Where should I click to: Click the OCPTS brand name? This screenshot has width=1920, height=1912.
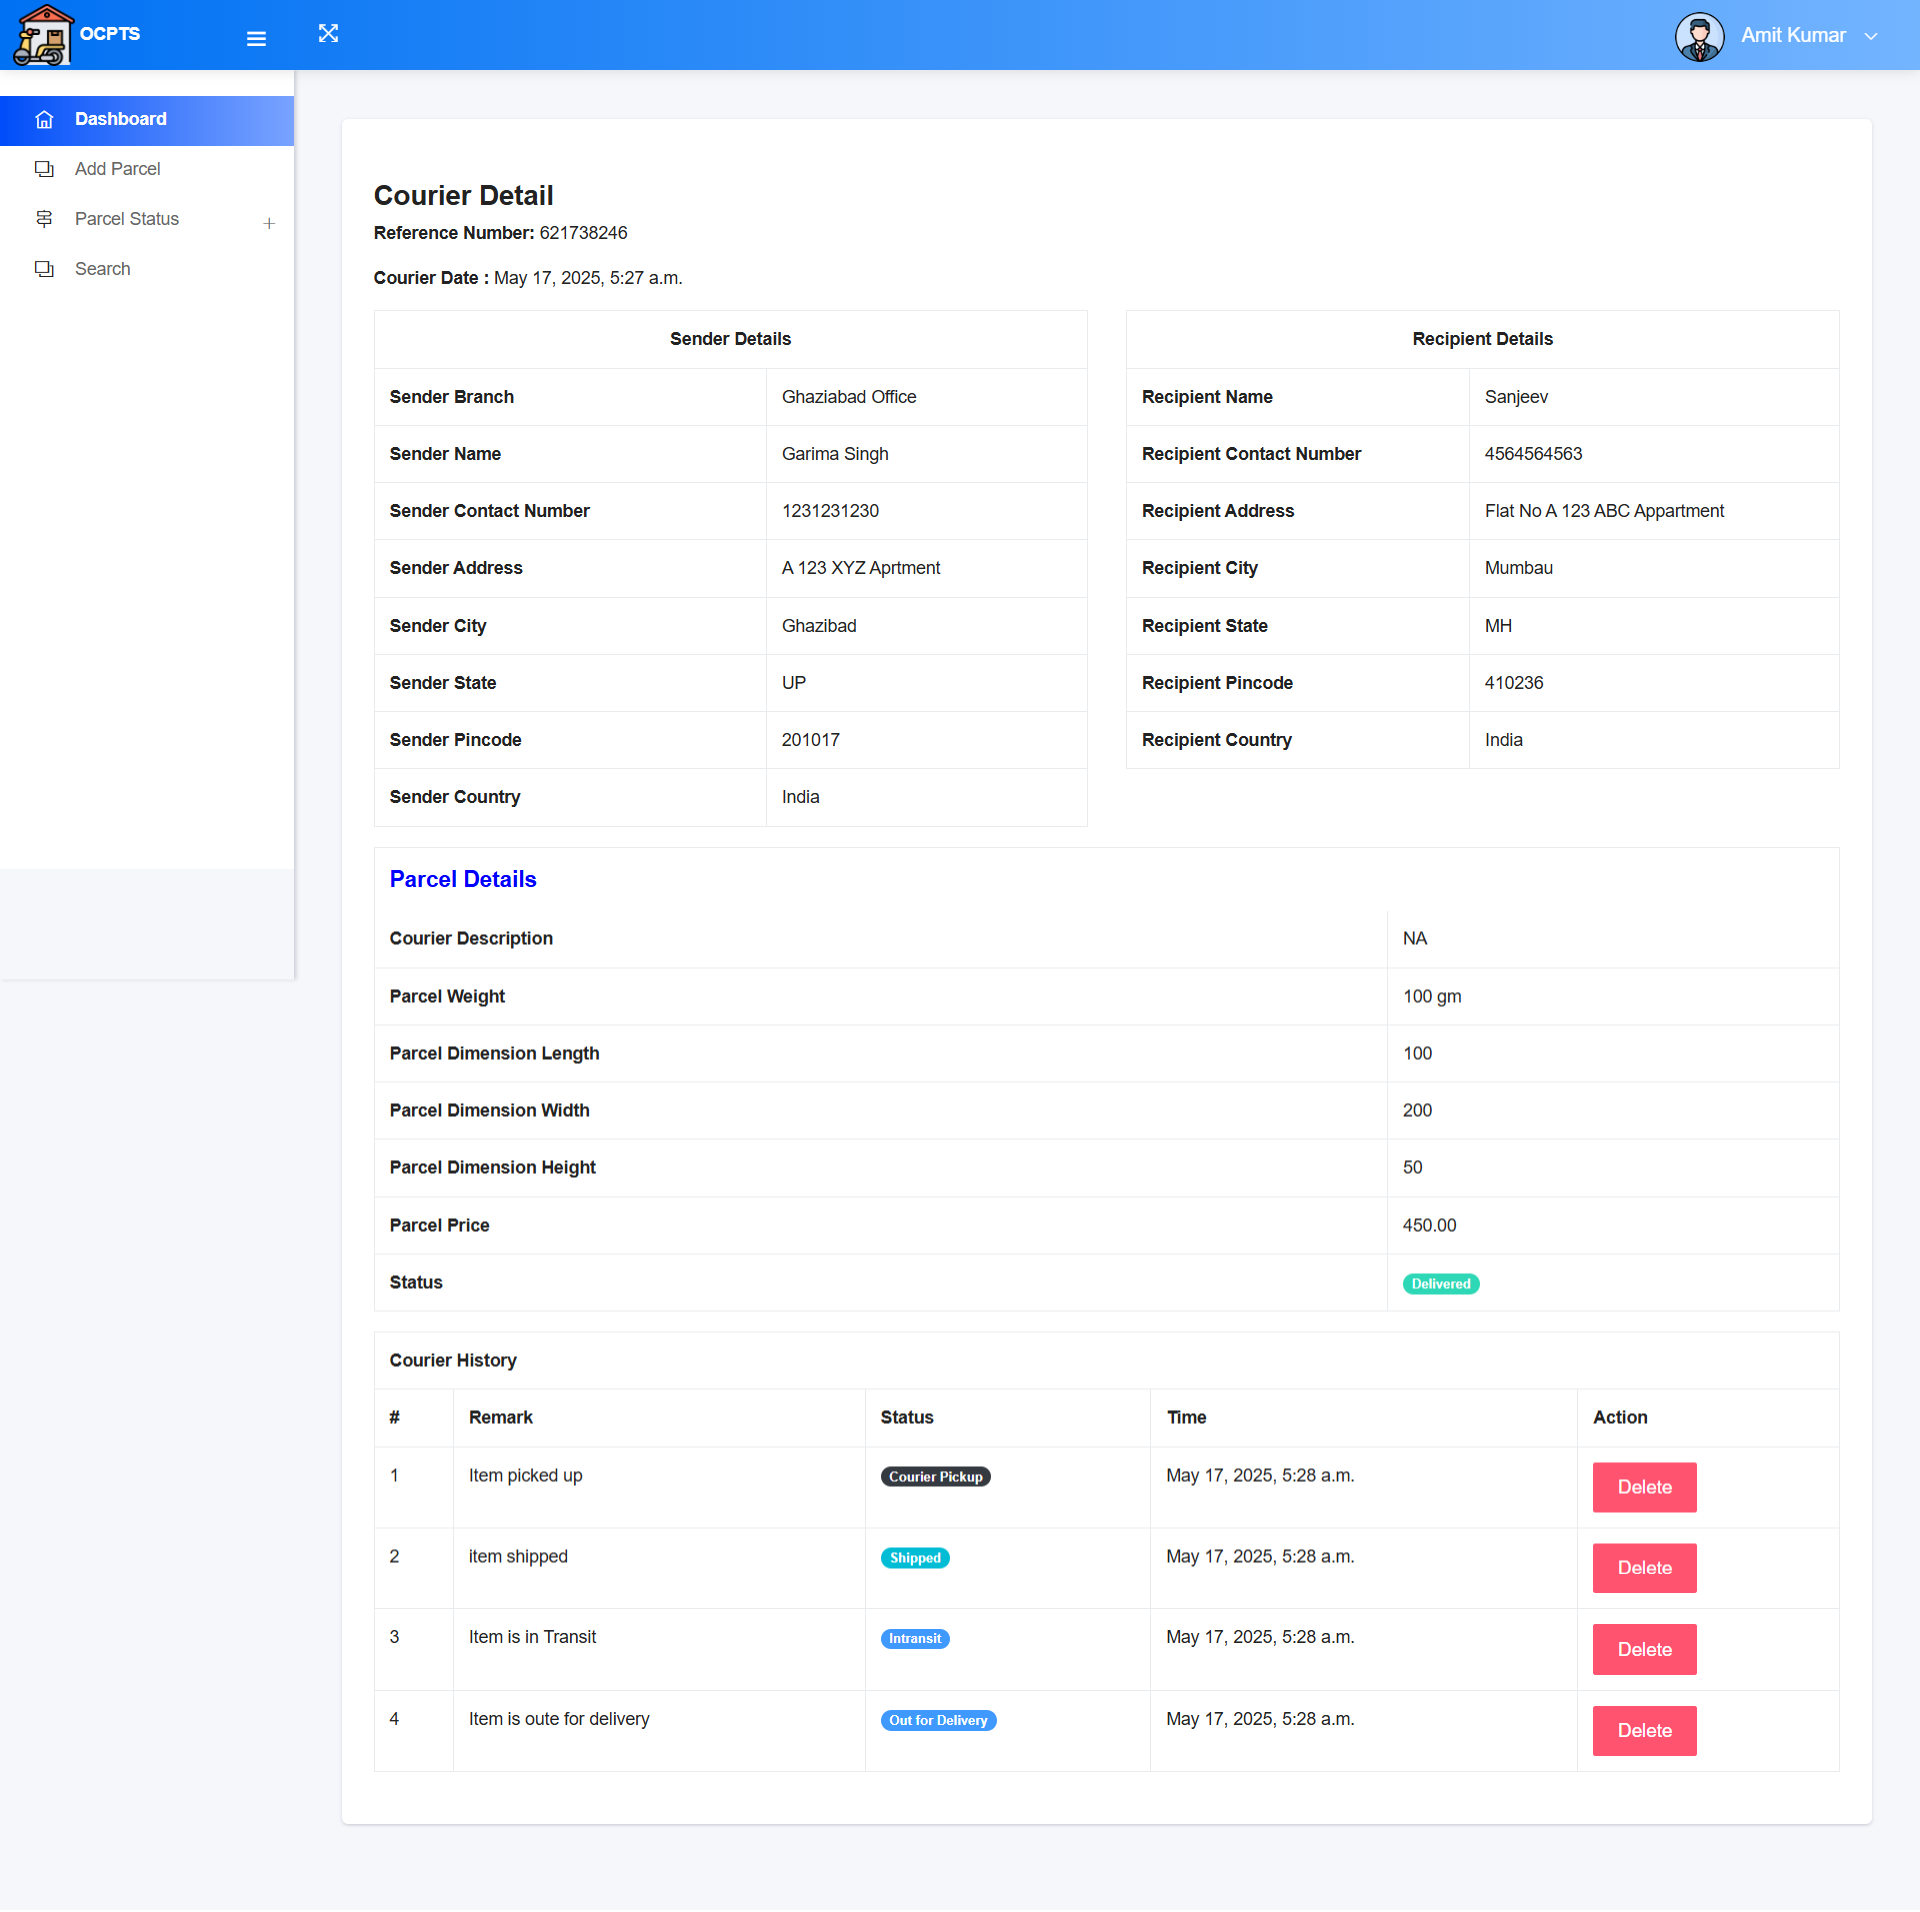110,34
